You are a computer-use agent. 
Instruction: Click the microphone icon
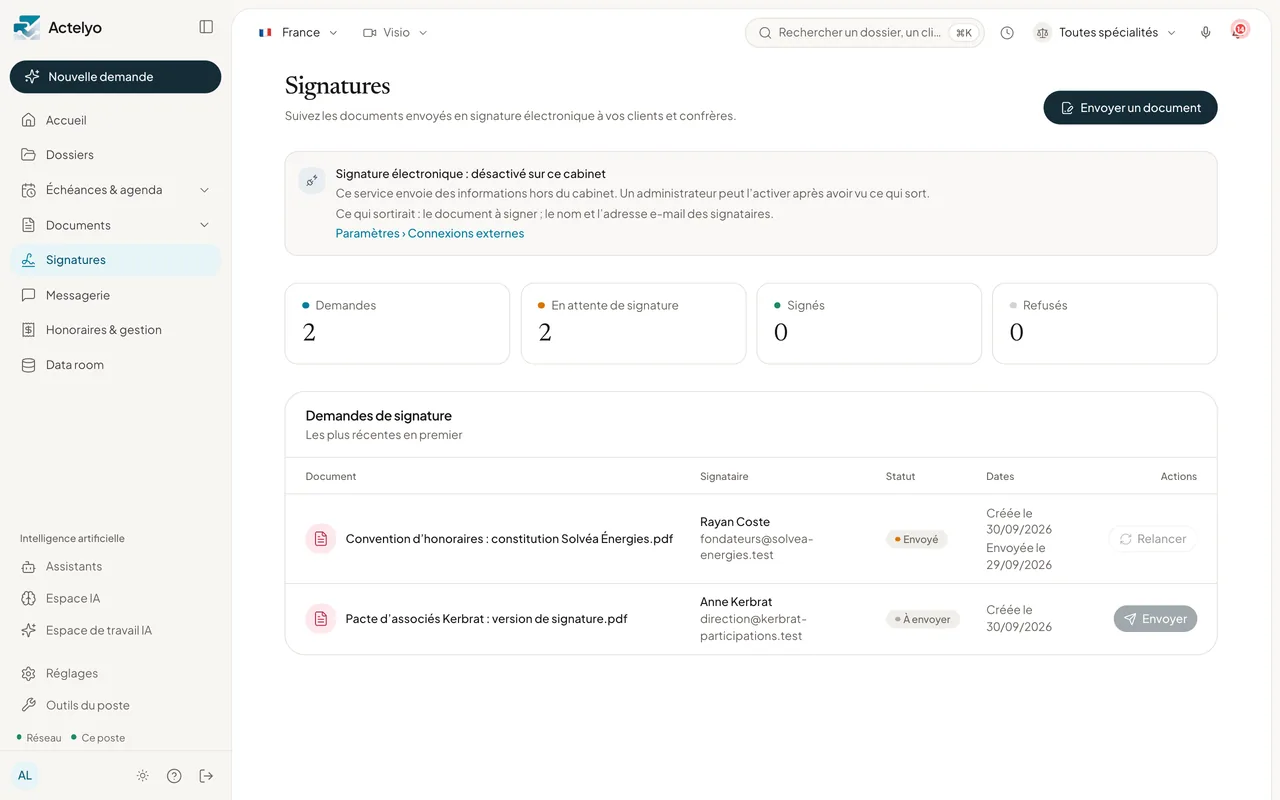[x=1206, y=33]
